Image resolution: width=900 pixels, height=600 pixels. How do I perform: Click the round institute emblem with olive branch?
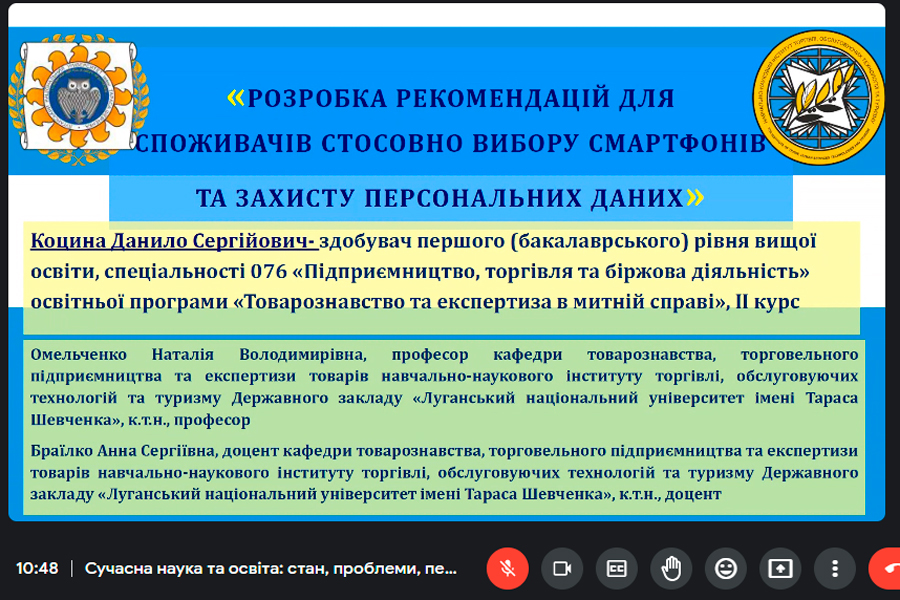[818, 98]
